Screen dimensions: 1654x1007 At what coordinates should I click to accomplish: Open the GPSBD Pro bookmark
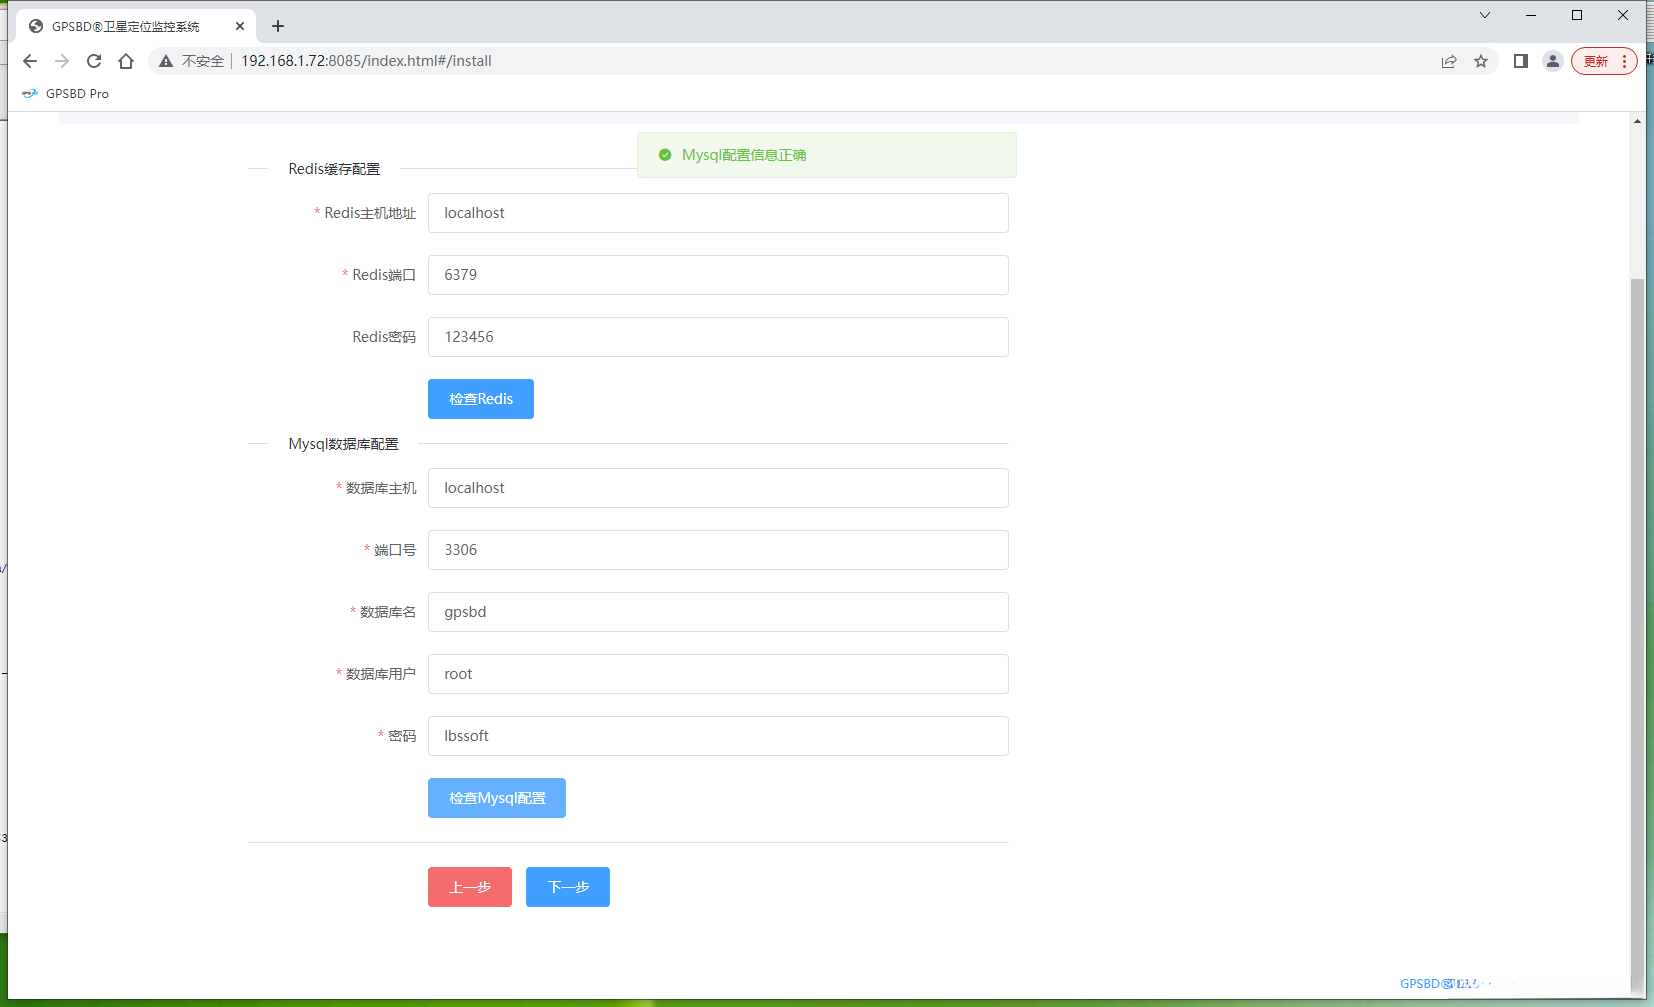click(x=66, y=94)
